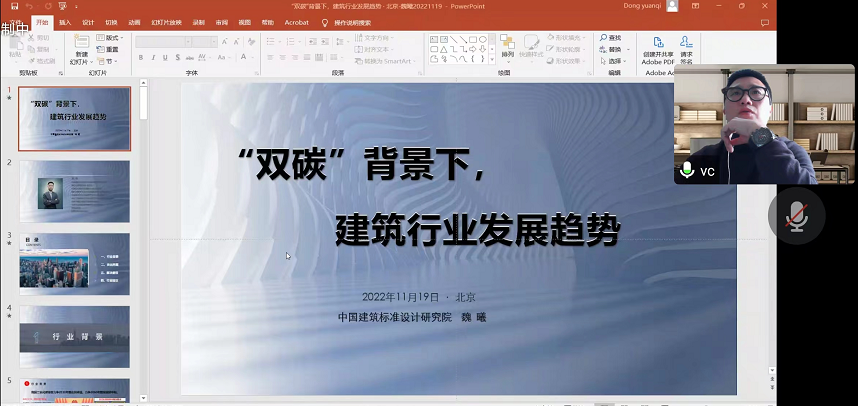
Task: Click the Find (查找) magnifier icon
Action: pos(603,38)
